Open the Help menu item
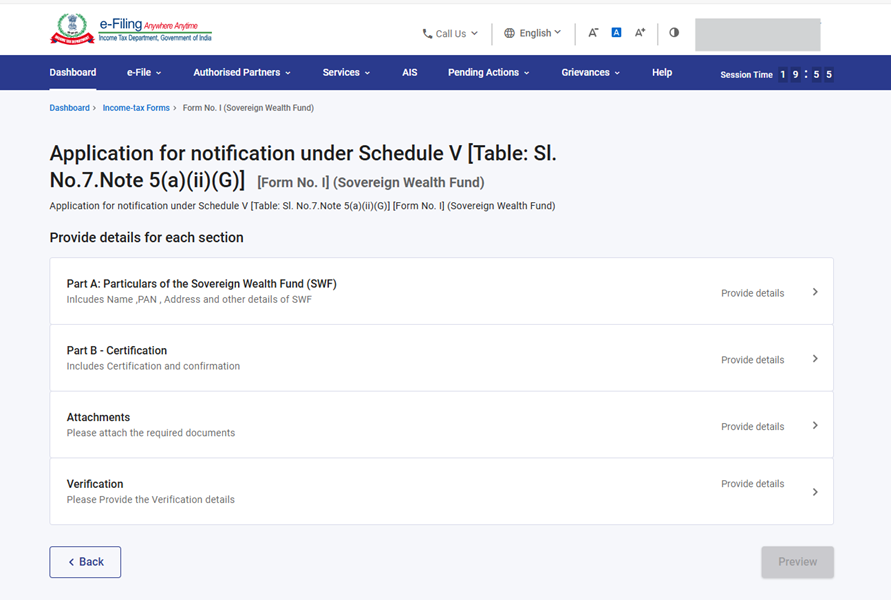 (x=662, y=73)
